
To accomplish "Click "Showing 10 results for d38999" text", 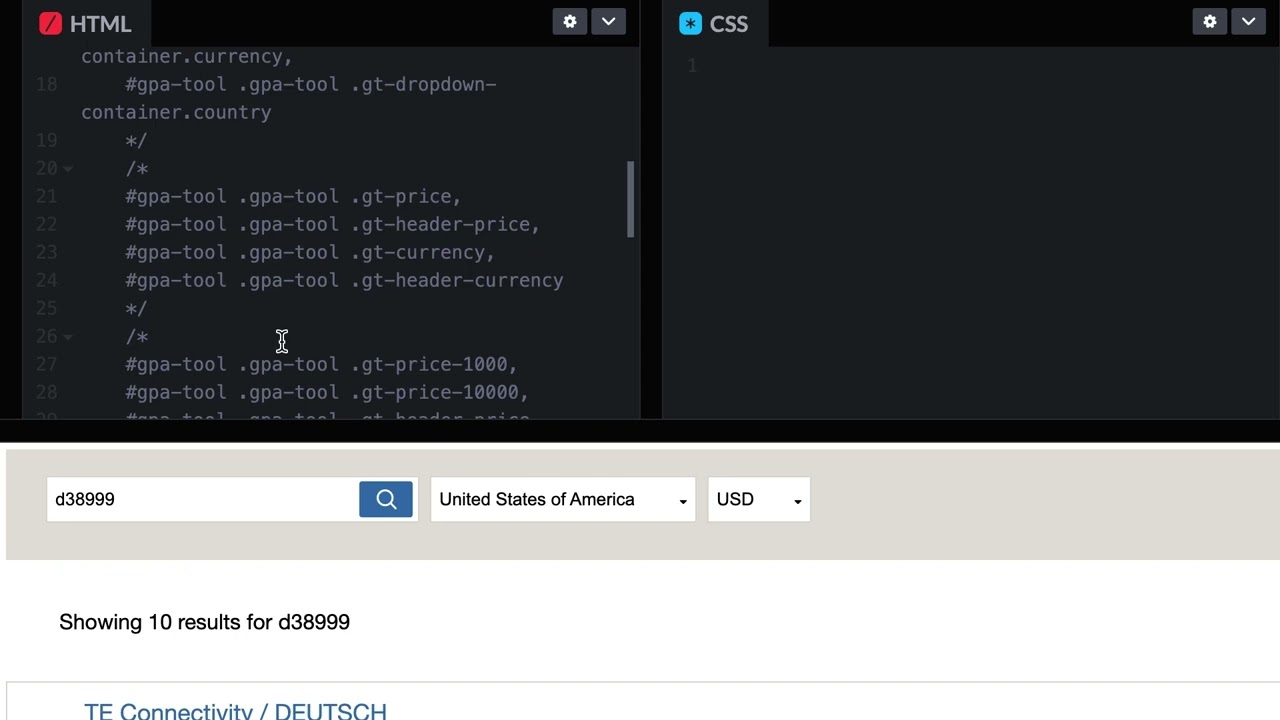I will (x=204, y=622).
